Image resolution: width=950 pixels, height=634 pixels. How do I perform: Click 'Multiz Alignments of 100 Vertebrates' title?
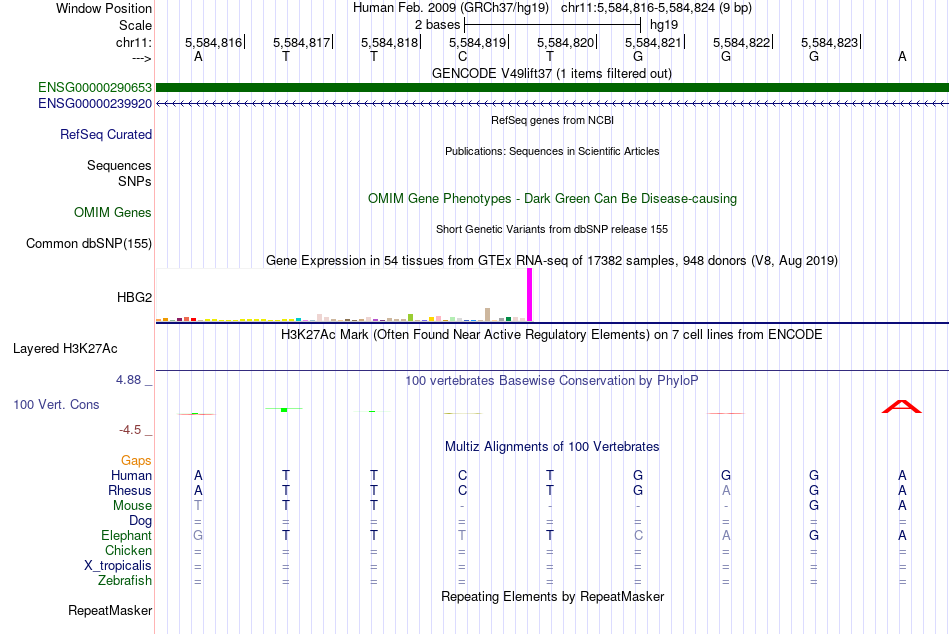coord(552,447)
